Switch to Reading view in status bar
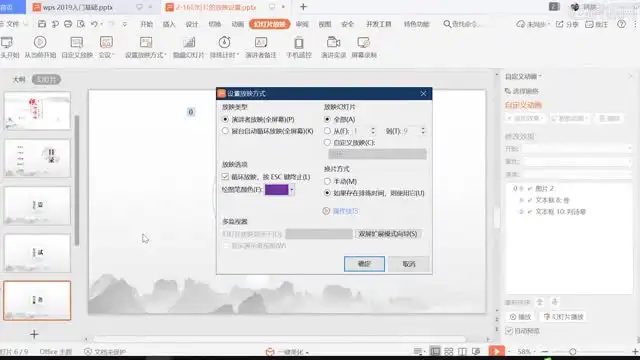 coord(462,351)
